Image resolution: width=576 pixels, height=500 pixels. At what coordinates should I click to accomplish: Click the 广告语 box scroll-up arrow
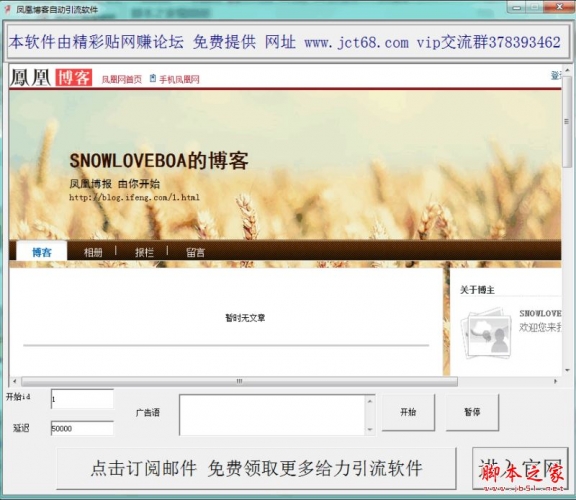click(370, 401)
